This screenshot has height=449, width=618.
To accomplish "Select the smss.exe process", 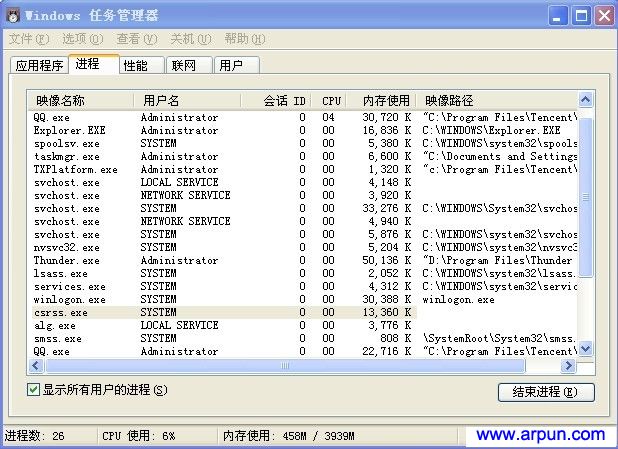I will coord(303,339).
